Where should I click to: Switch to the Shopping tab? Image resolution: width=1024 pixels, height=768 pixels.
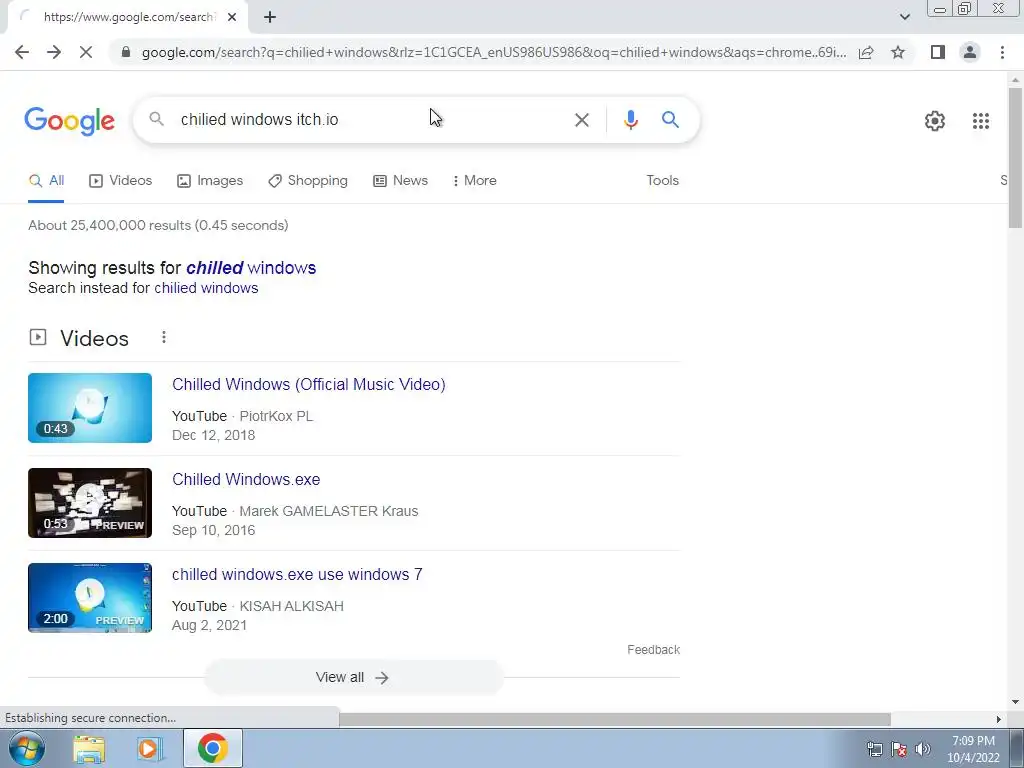pos(308,181)
